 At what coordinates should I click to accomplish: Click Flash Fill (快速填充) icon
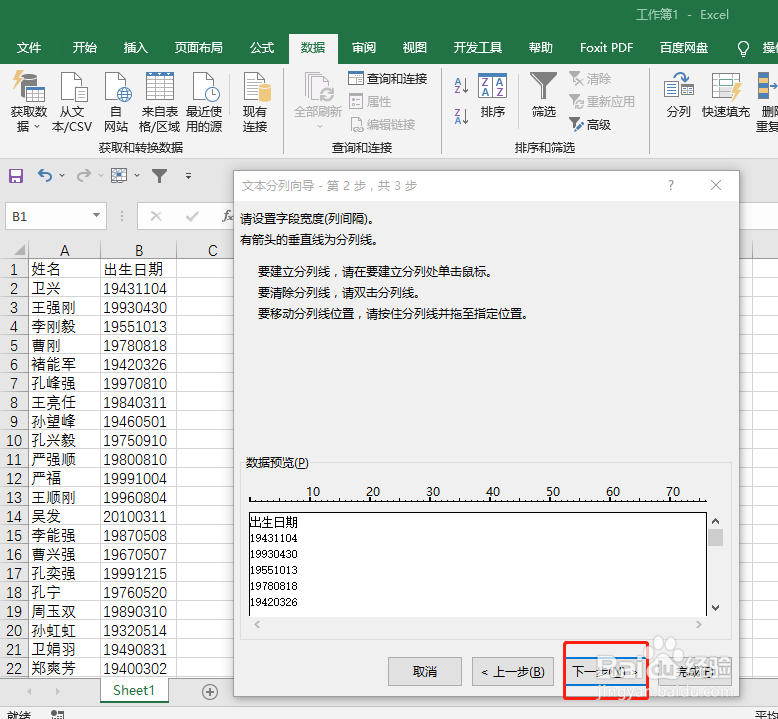725,87
